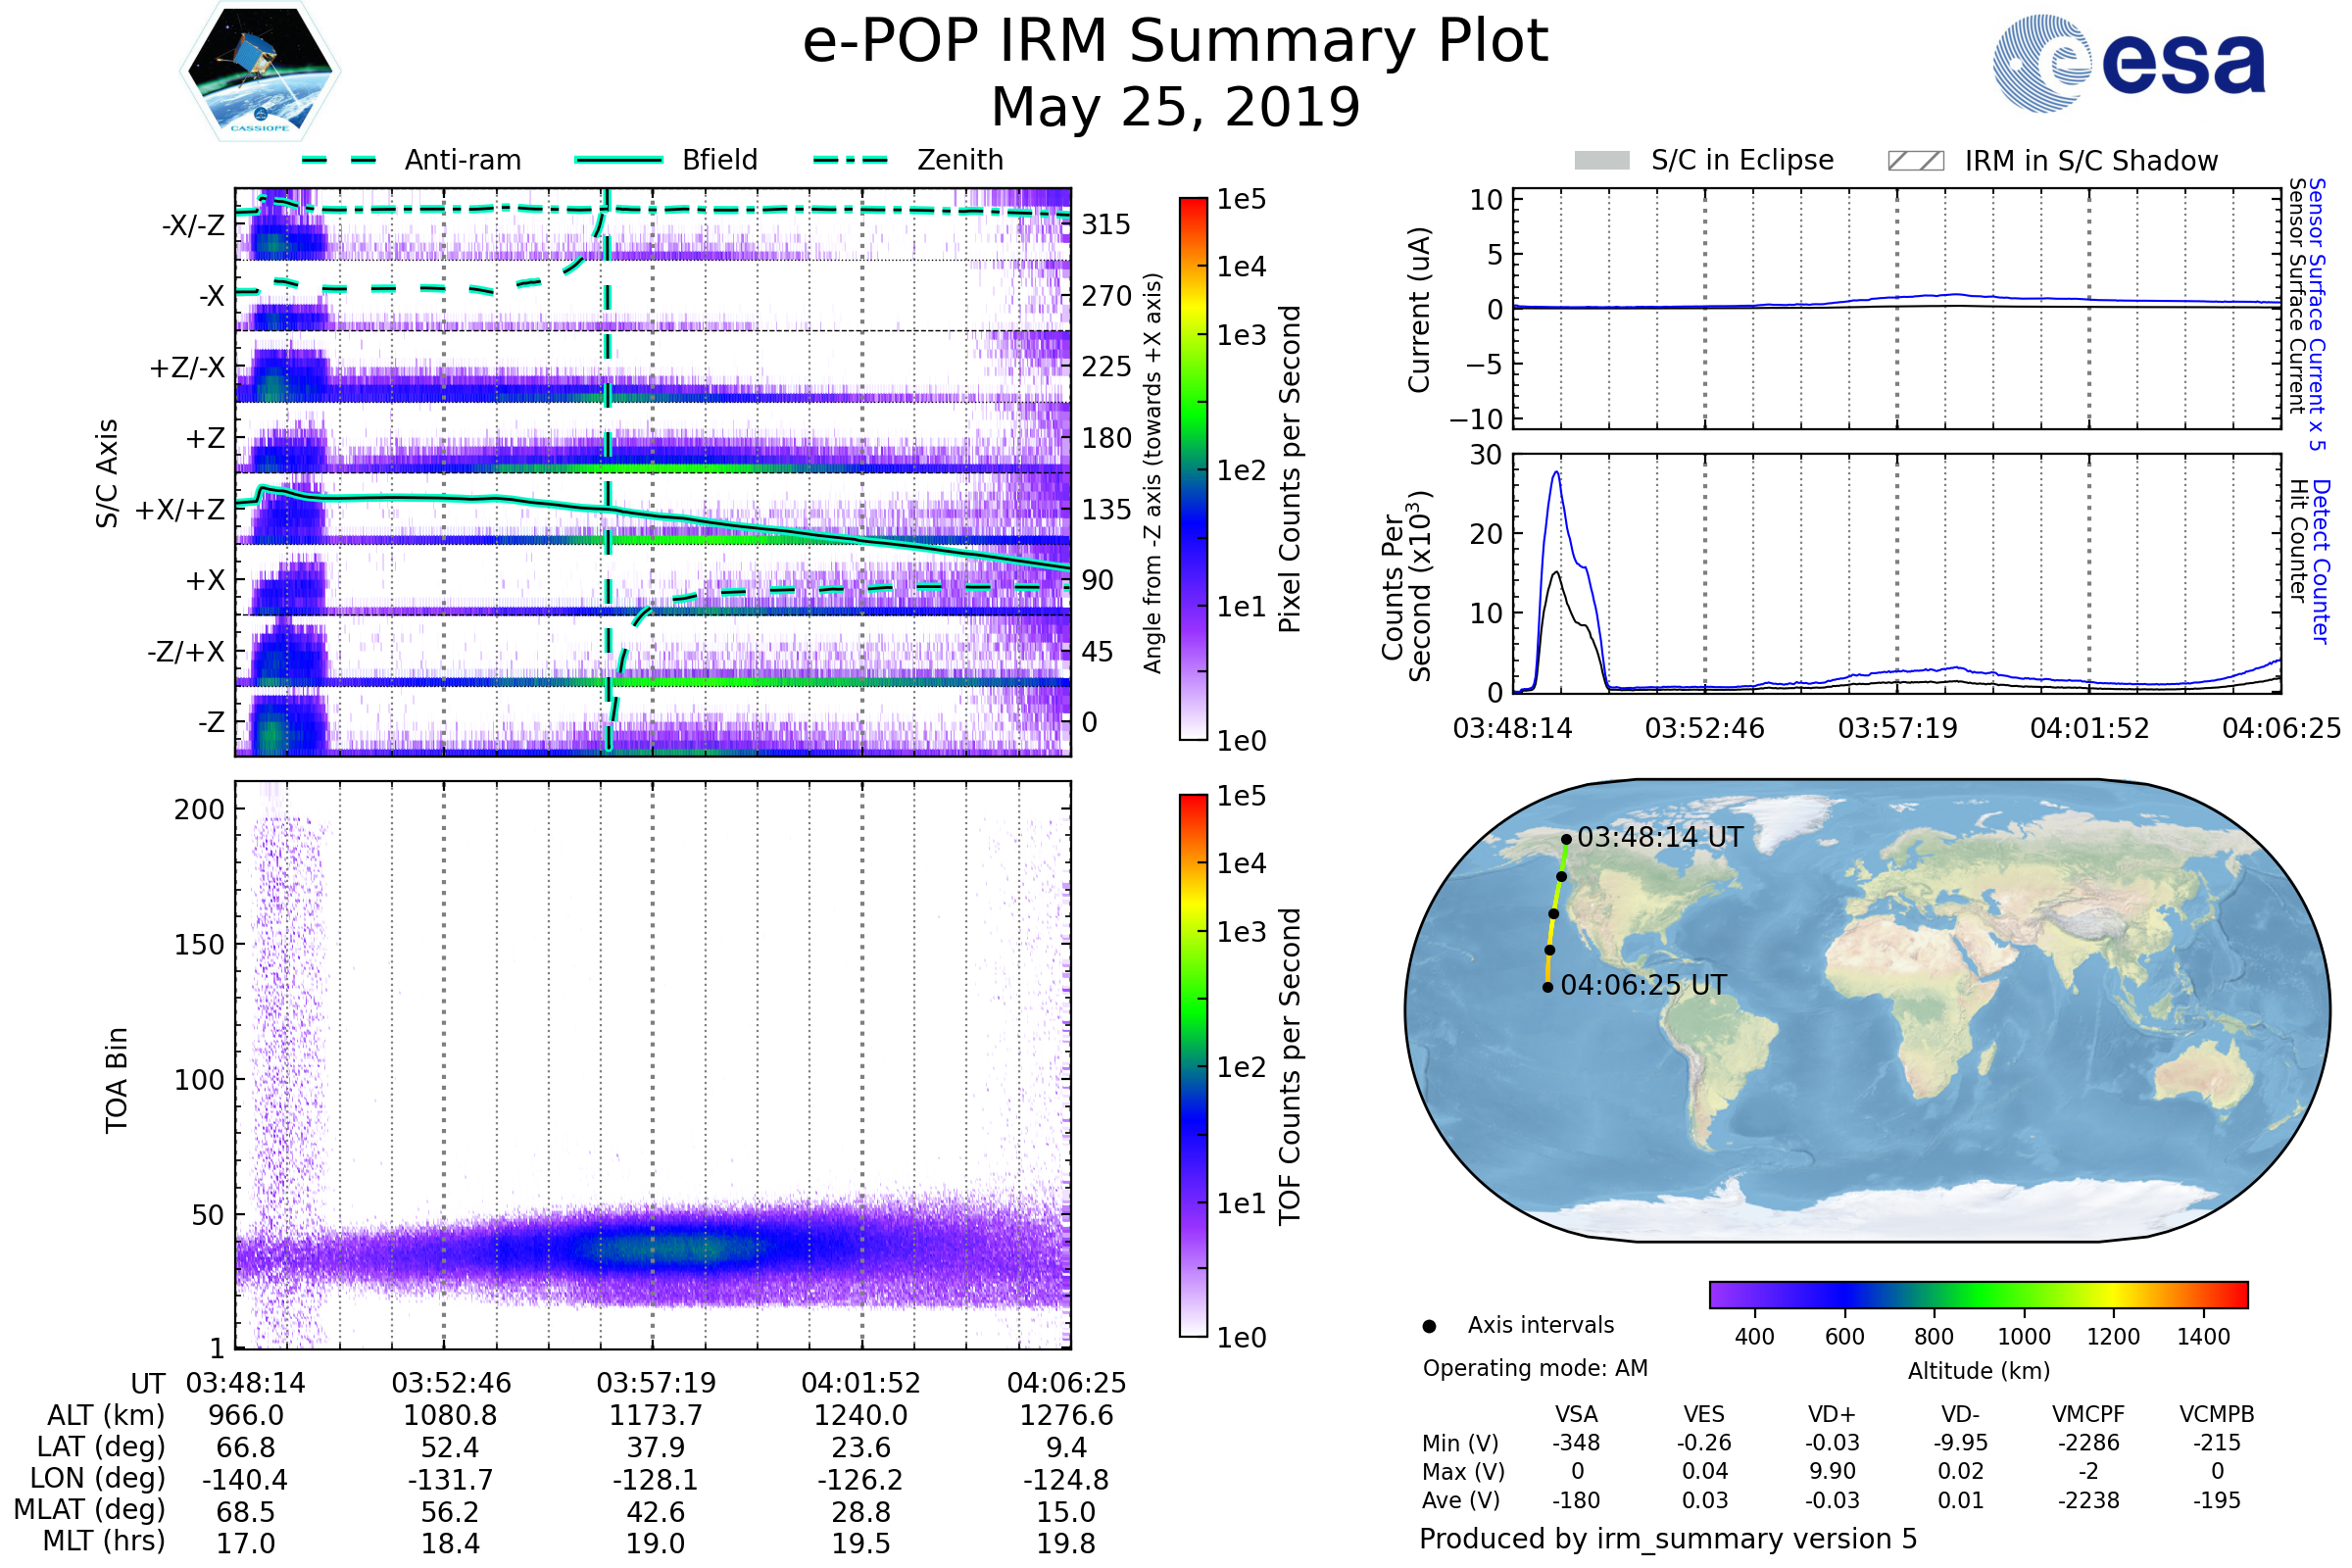Click the Detect Counter peak in counts plot
This screenshot has height=1568, width=2352.
point(1557,473)
